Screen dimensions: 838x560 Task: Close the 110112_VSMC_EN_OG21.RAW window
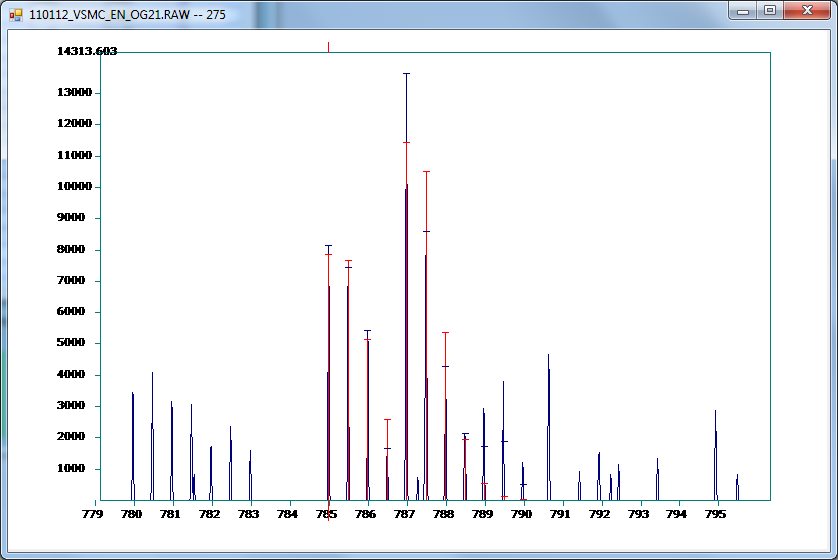[x=806, y=10]
